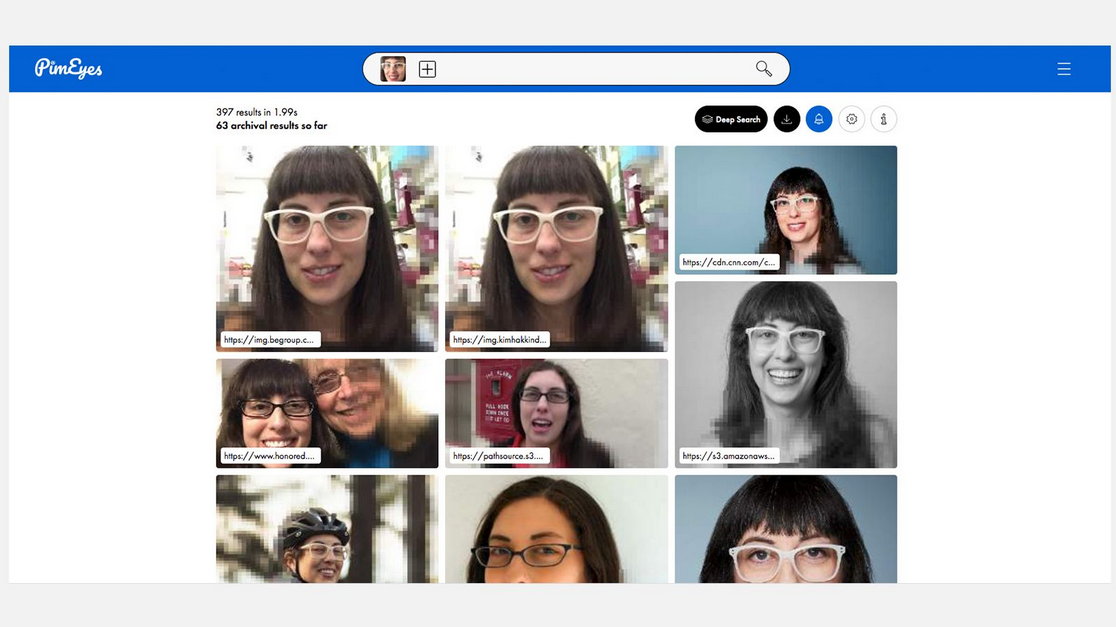Click the download results icon

pyautogui.click(x=787, y=119)
